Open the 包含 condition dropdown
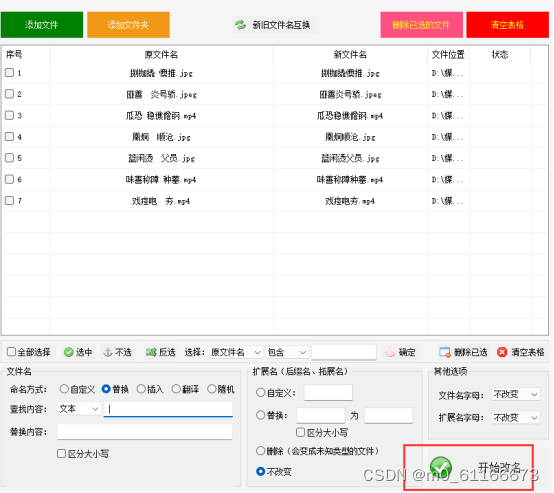554x493 pixels. pos(287,352)
